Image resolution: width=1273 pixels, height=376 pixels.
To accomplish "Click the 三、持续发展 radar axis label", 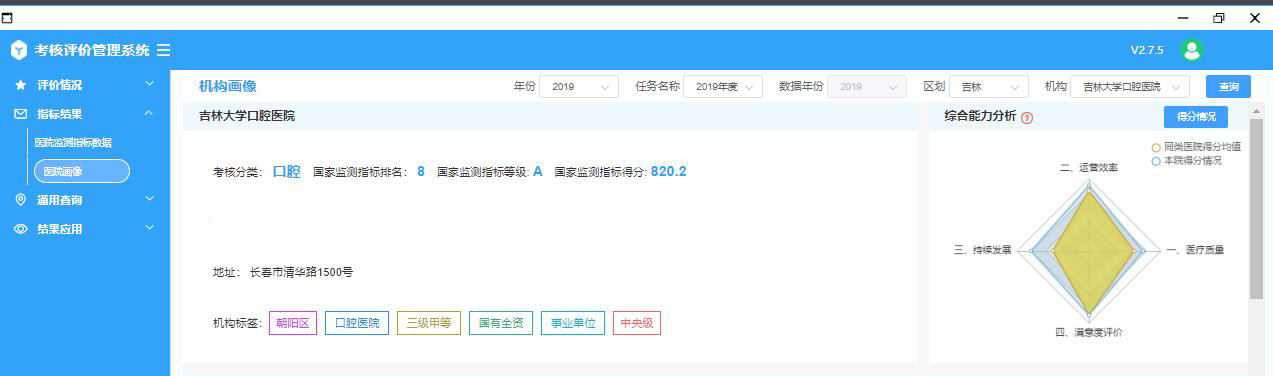I will coord(983,250).
